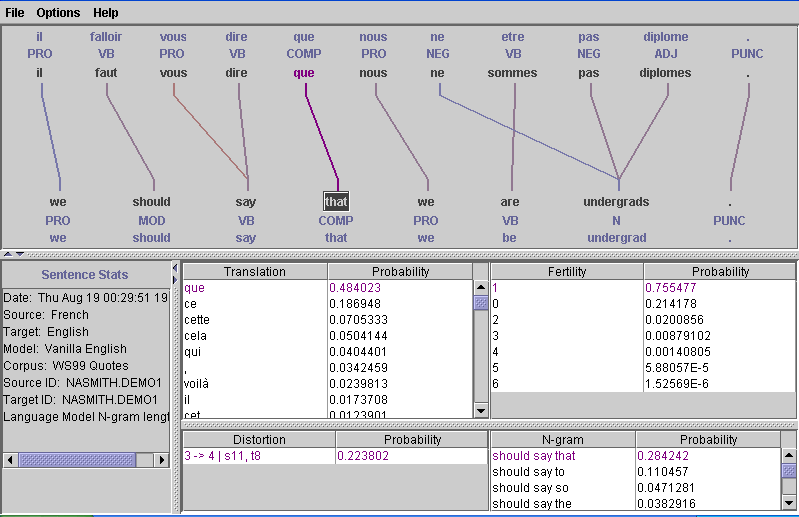
Task: Click the Sentence Stats scroll-right arrow
Action: [x=161, y=460]
